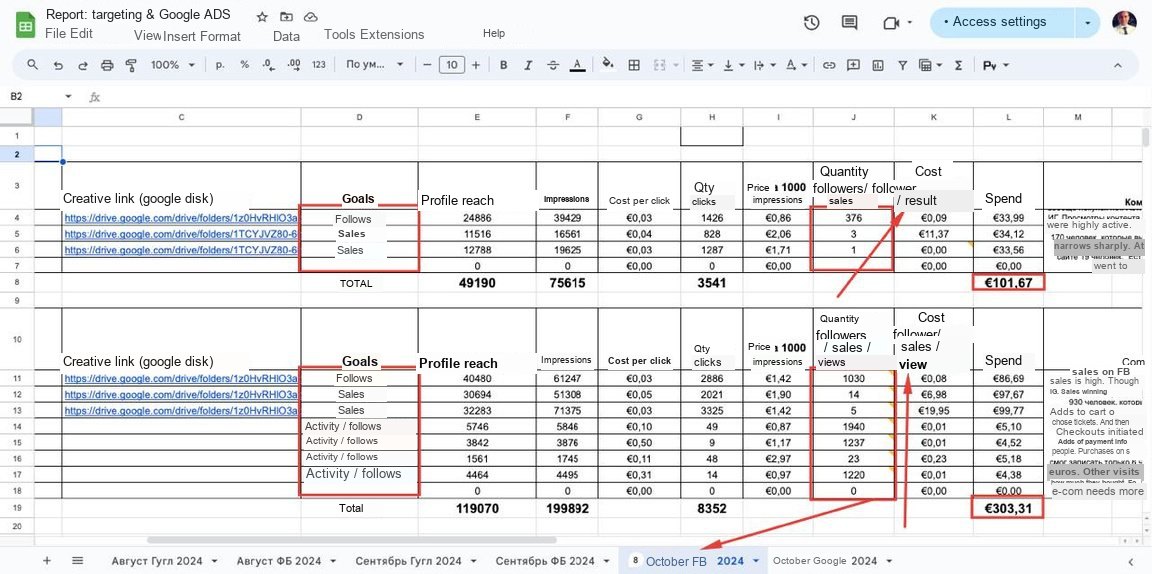Click the Access settings button

click(x=1001, y=22)
